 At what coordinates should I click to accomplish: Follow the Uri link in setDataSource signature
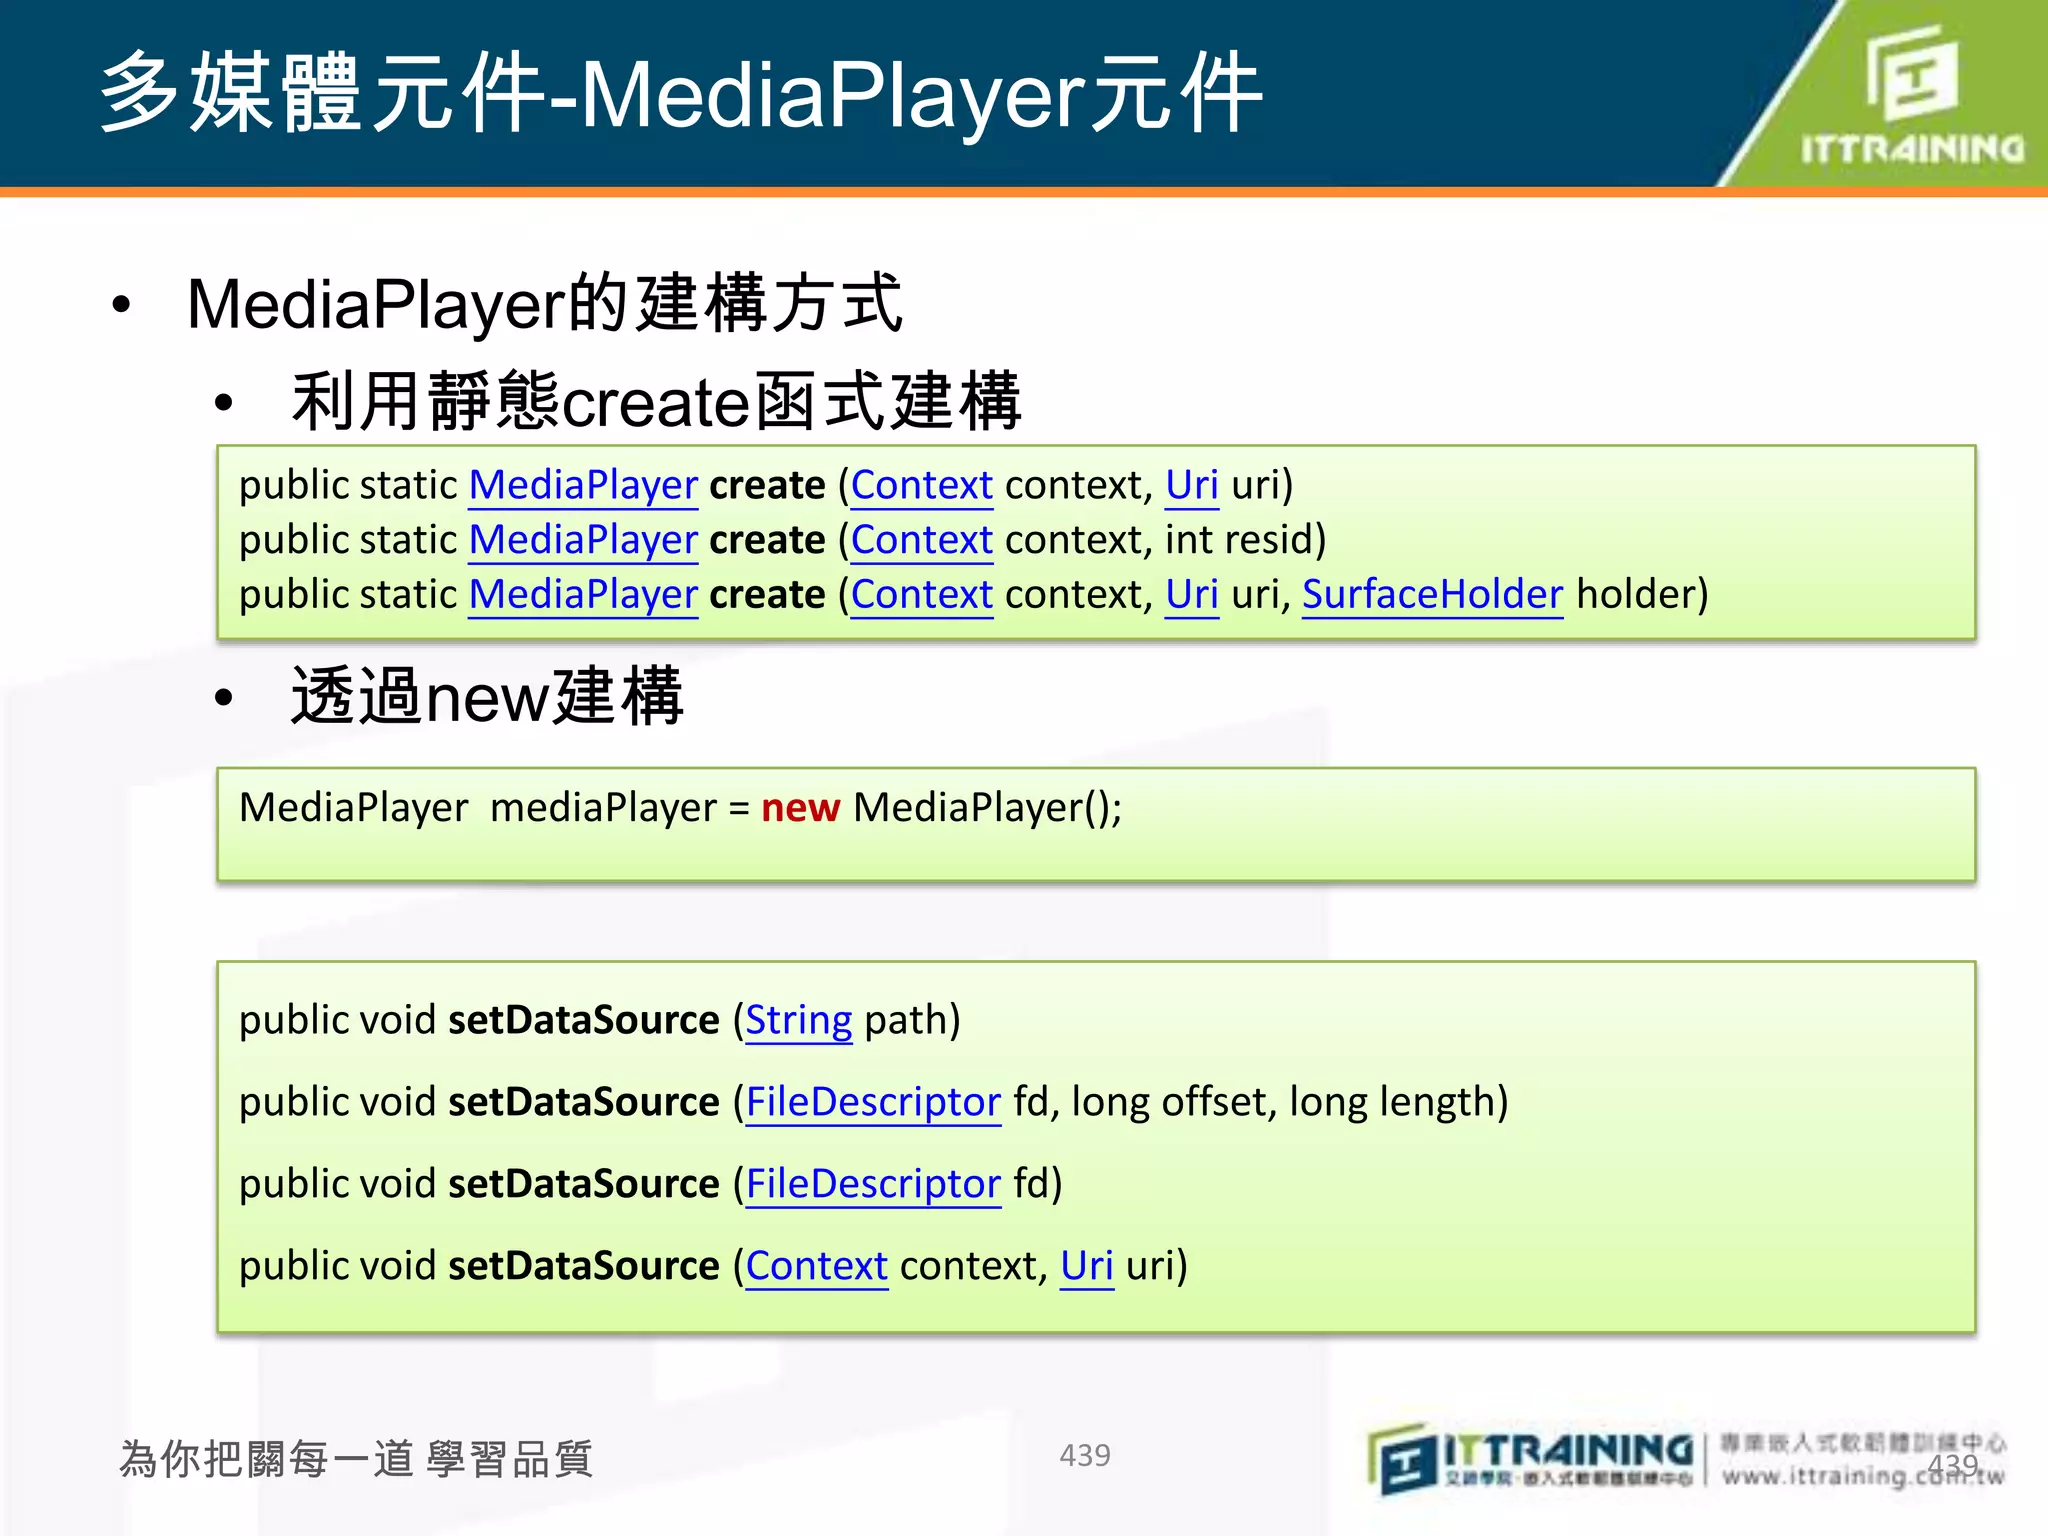pyautogui.click(x=1087, y=1266)
